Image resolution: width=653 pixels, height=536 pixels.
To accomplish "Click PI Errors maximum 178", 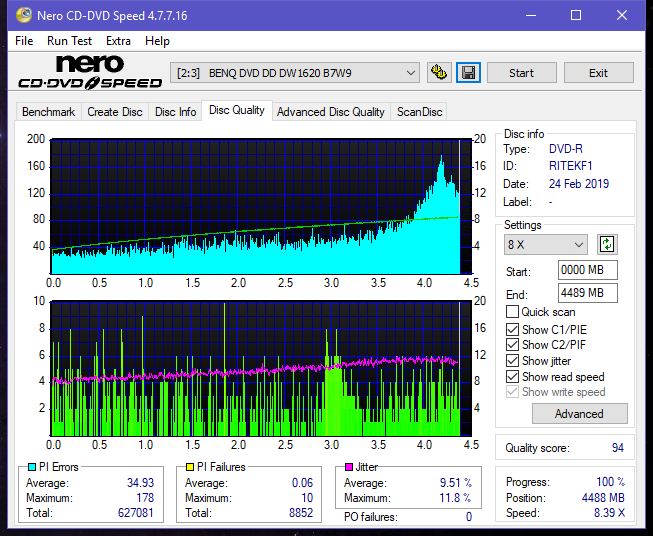I will click(x=145, y=498).
